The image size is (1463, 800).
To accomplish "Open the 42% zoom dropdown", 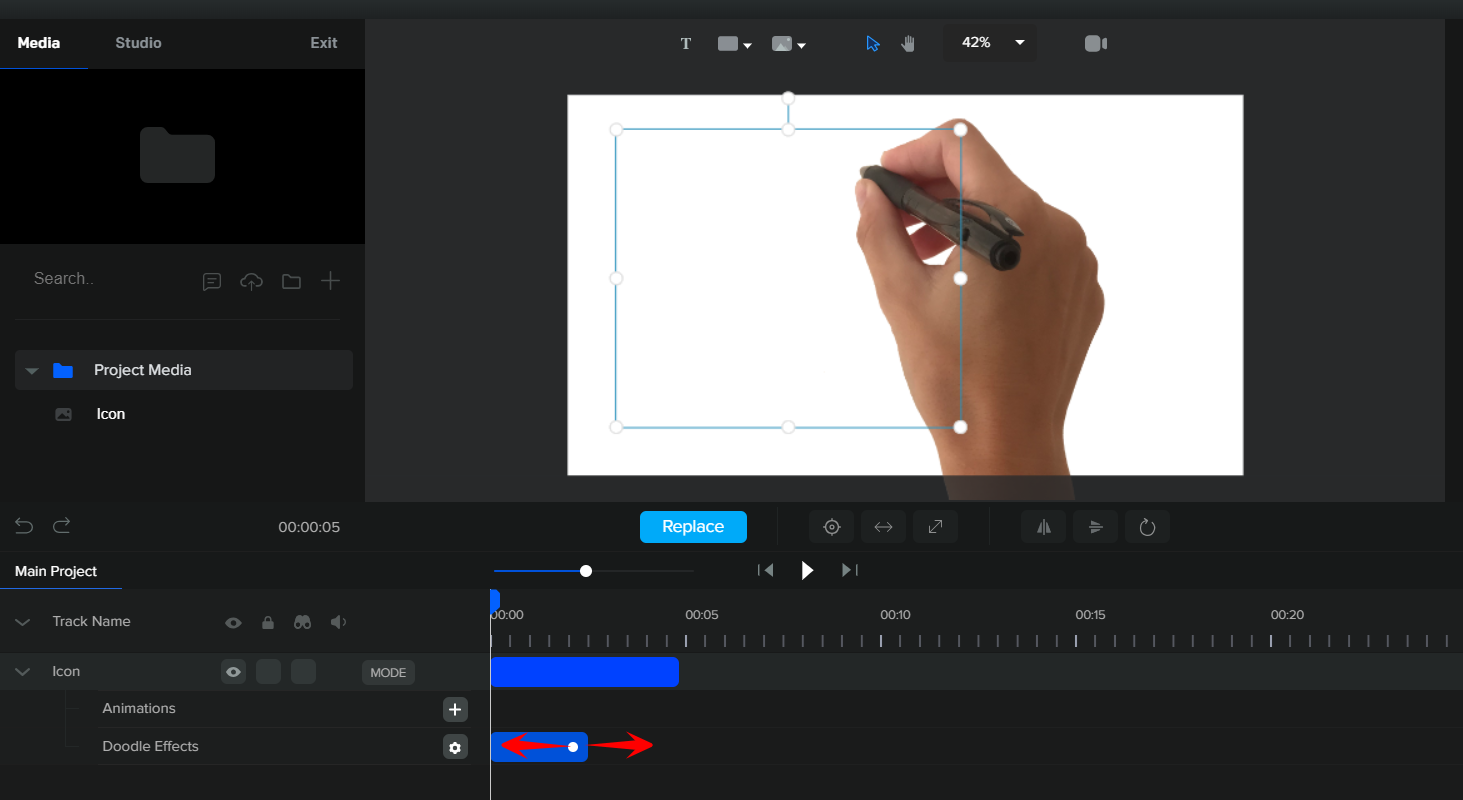I will pos(990,43).
